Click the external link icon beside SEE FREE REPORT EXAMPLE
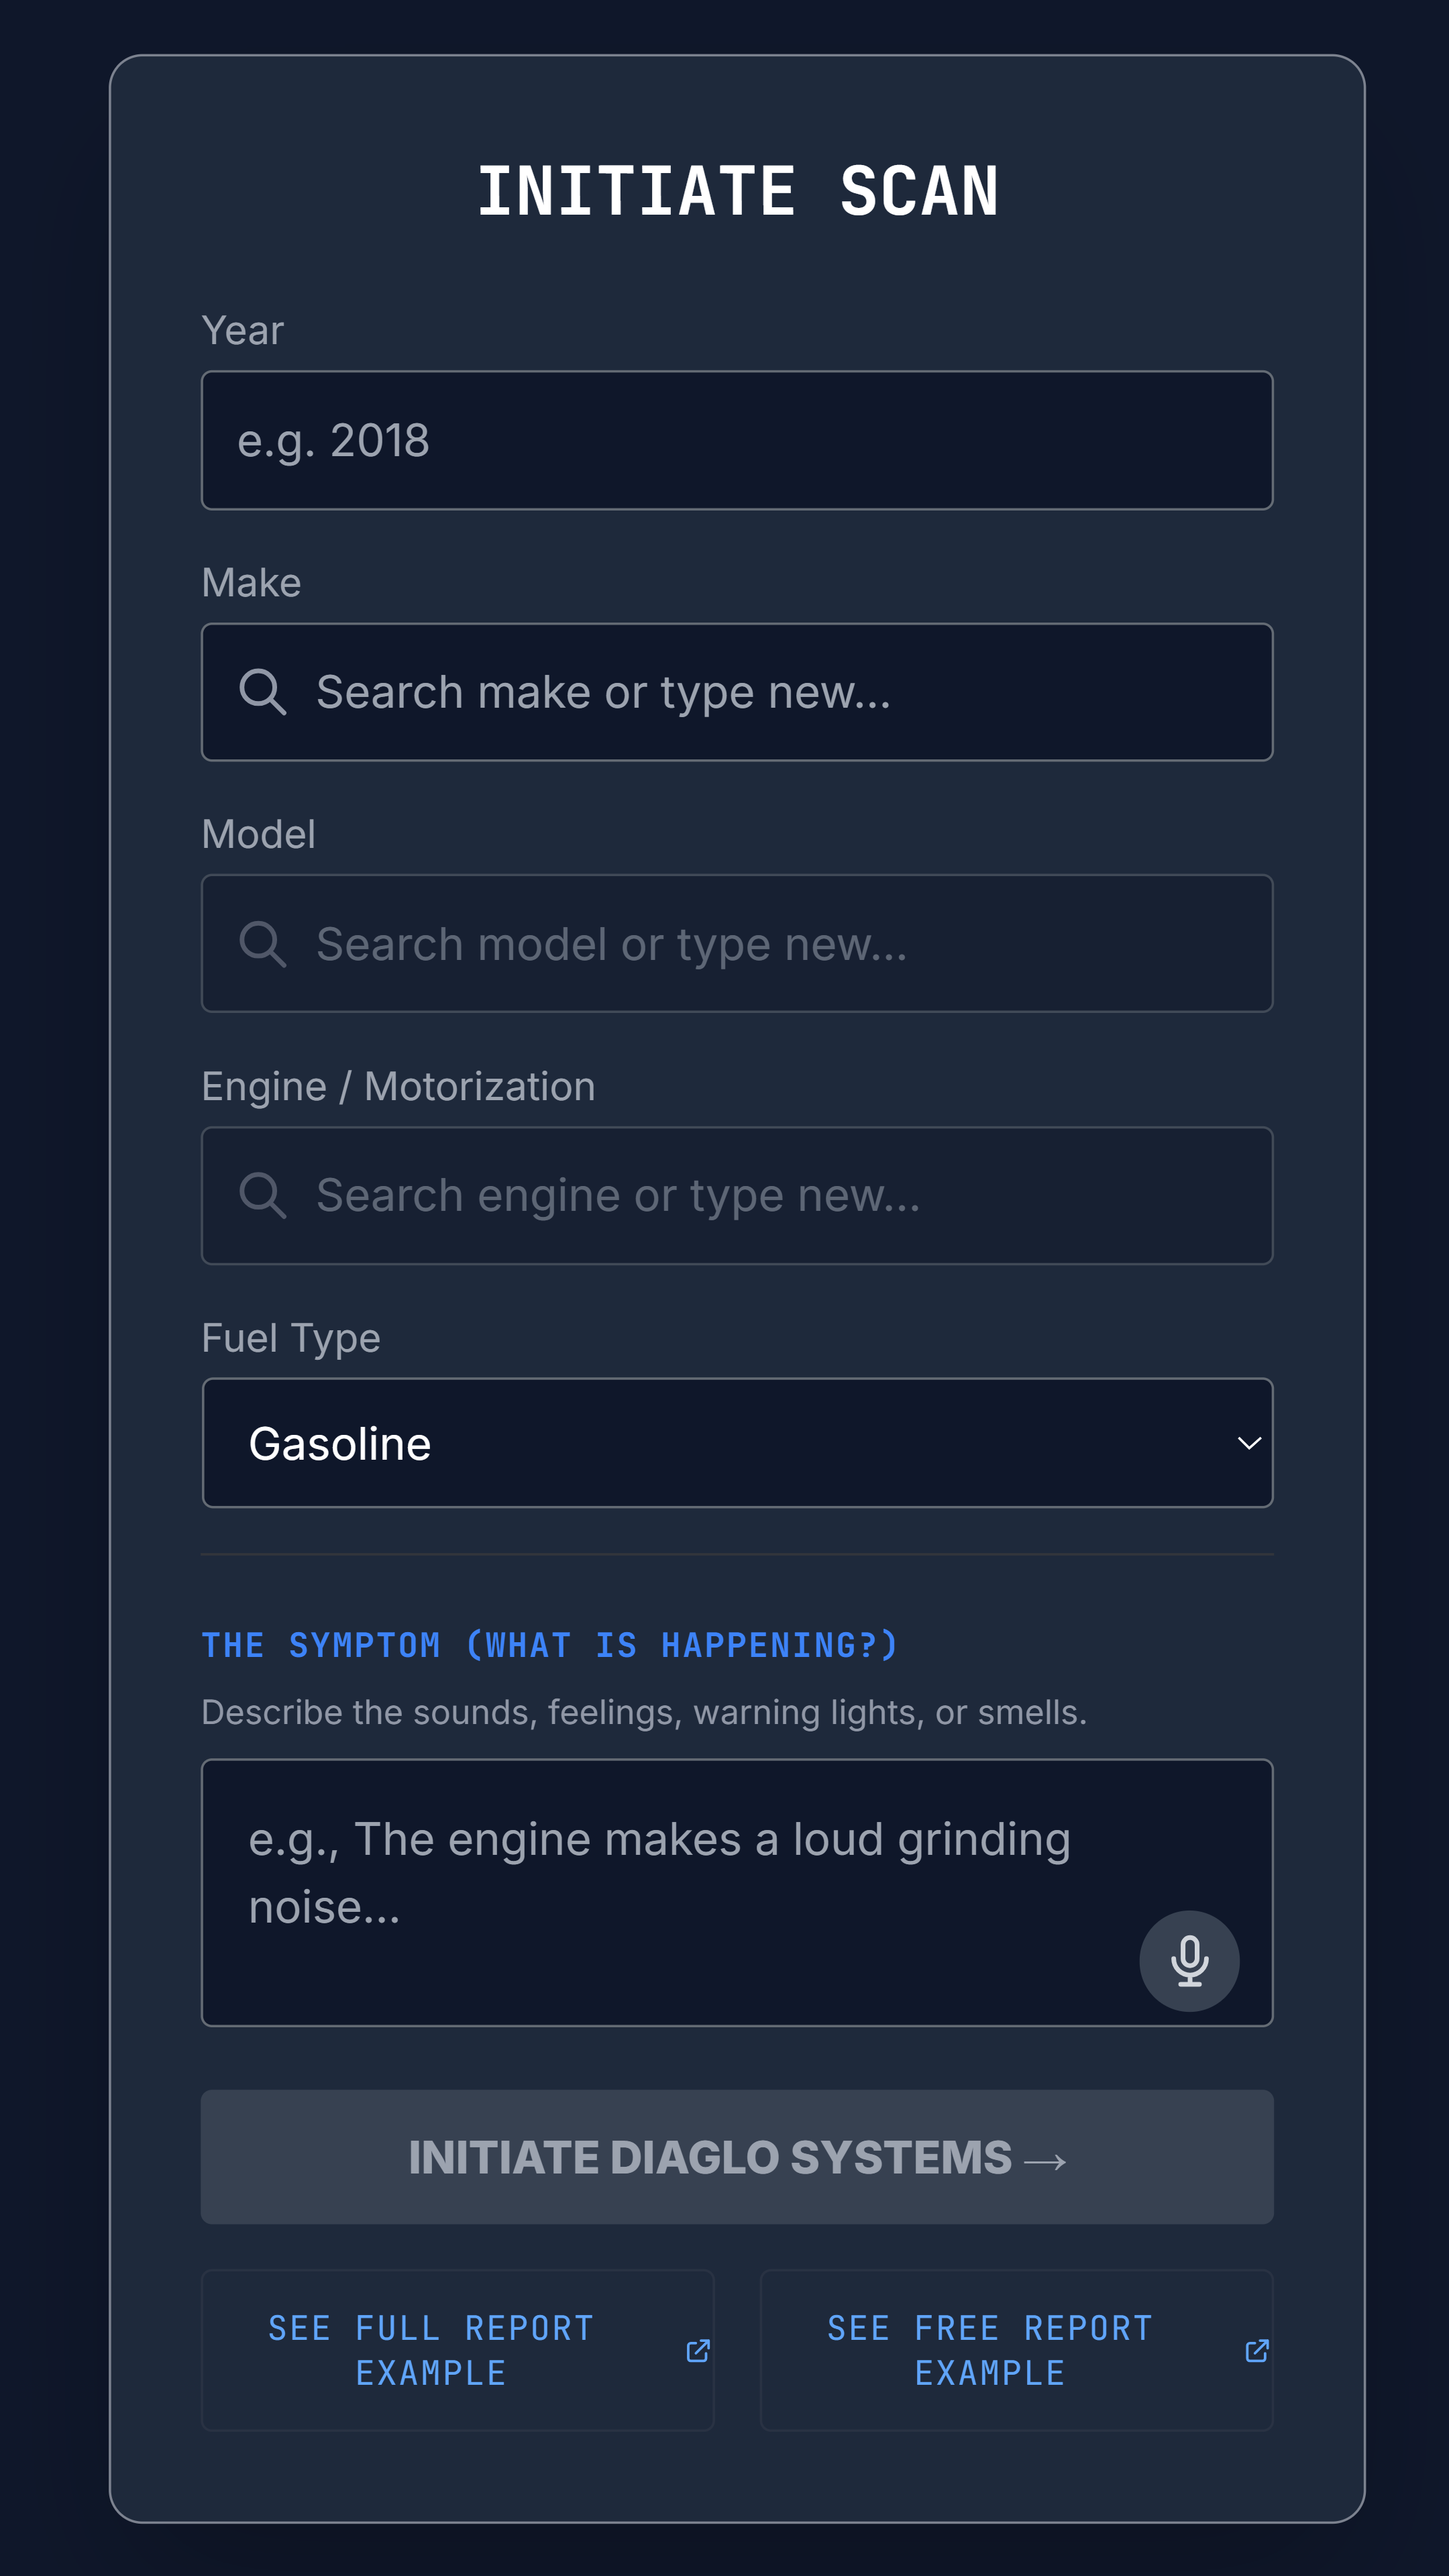The width and height of the screenshot is (1449, 2576). pyautogui.click(x=1256, y=2351)
